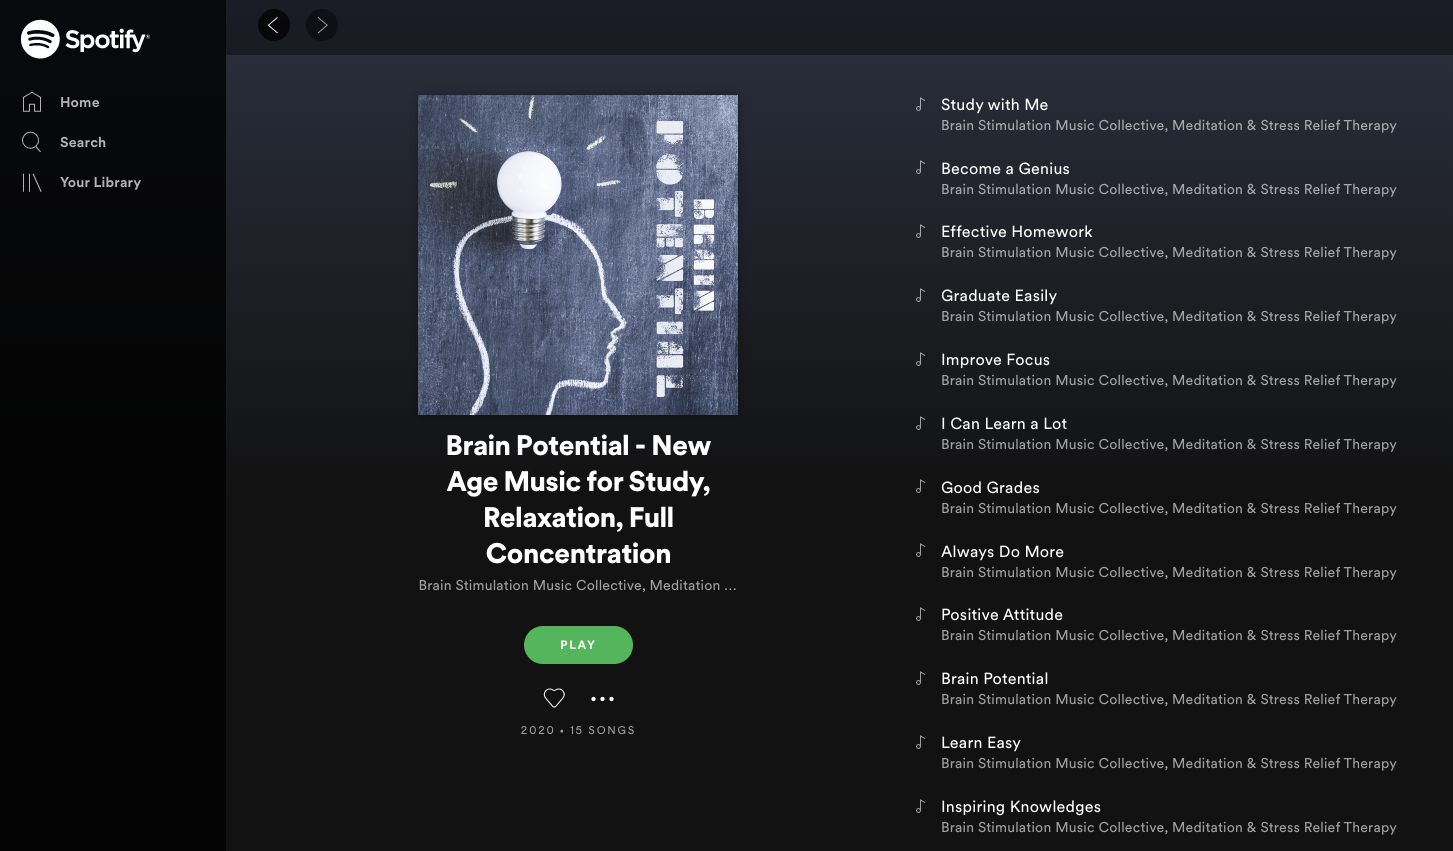
Task: Click music note icon beside Good Grades
Action: click(x=921, y=487)
